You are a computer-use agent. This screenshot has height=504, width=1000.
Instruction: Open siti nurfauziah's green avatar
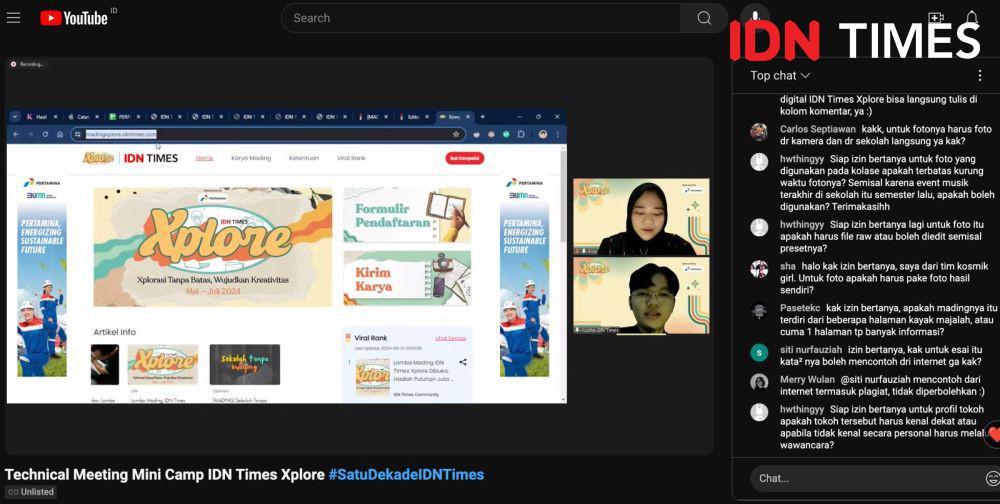point(758,352)
